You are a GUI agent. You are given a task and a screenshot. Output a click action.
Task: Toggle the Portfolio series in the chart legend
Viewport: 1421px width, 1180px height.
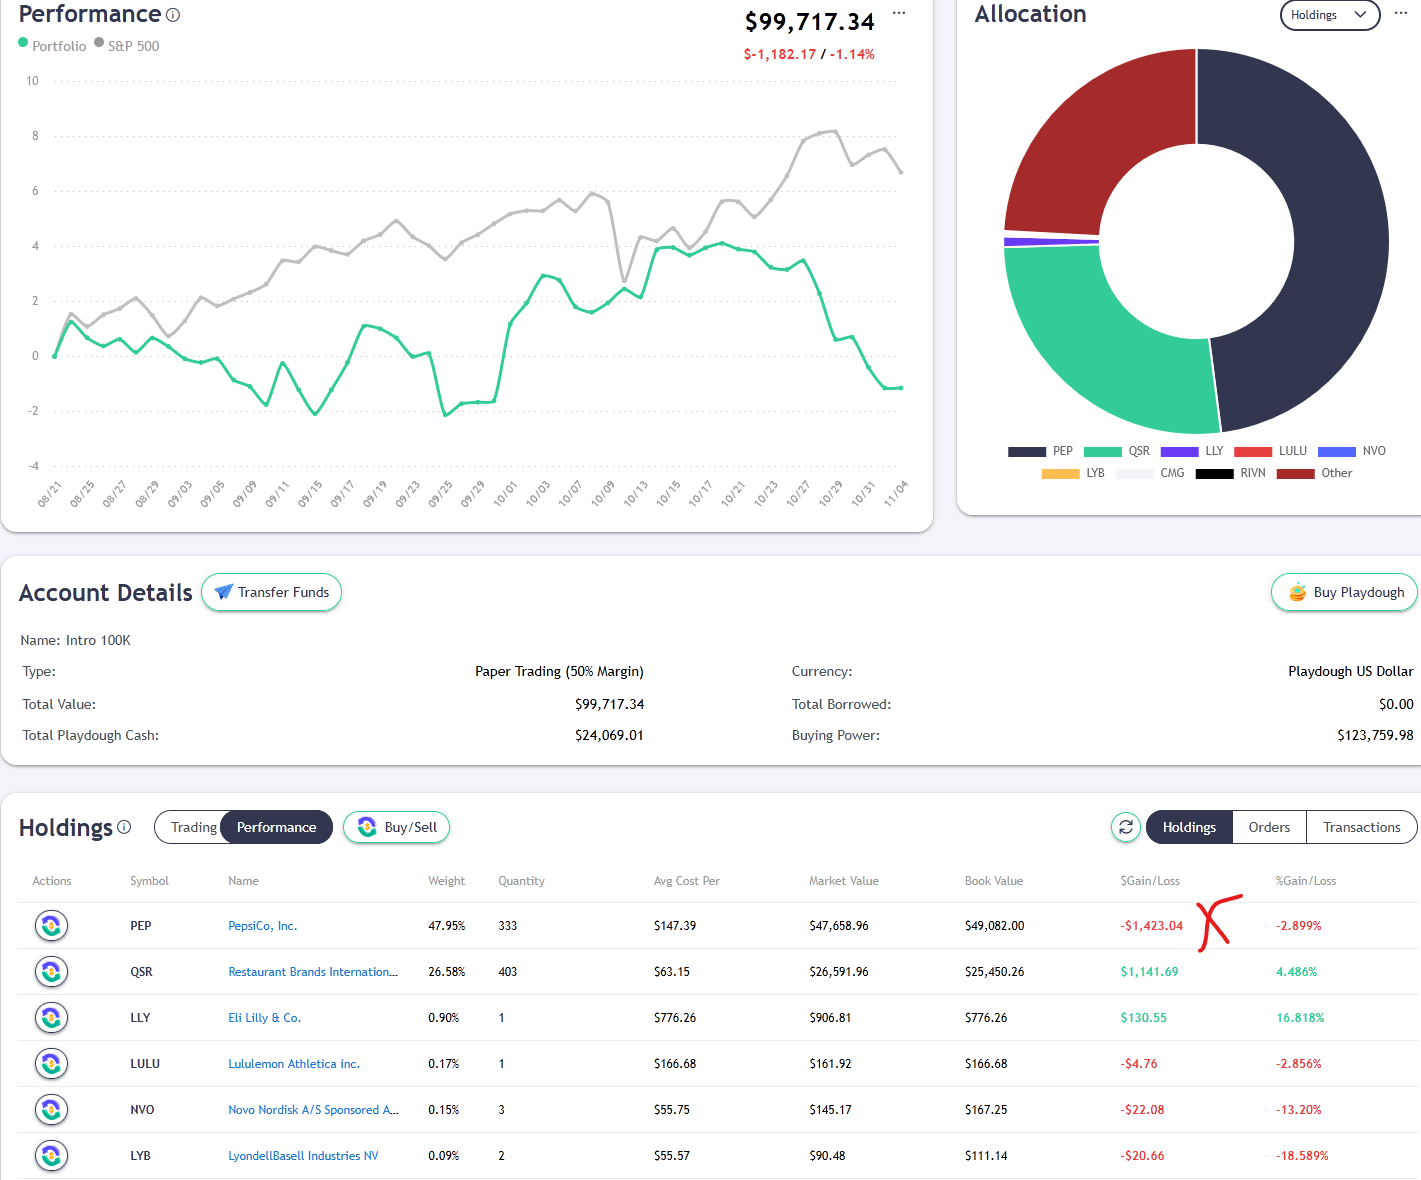tap(53, 45)
